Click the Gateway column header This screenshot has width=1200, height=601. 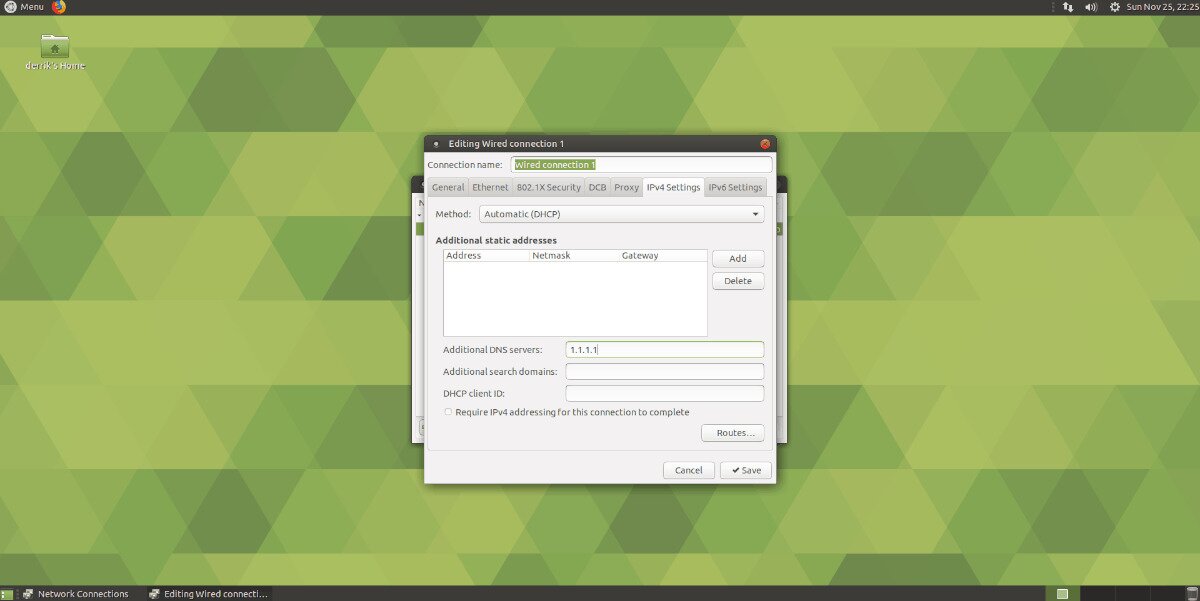[x=663, y=256]
